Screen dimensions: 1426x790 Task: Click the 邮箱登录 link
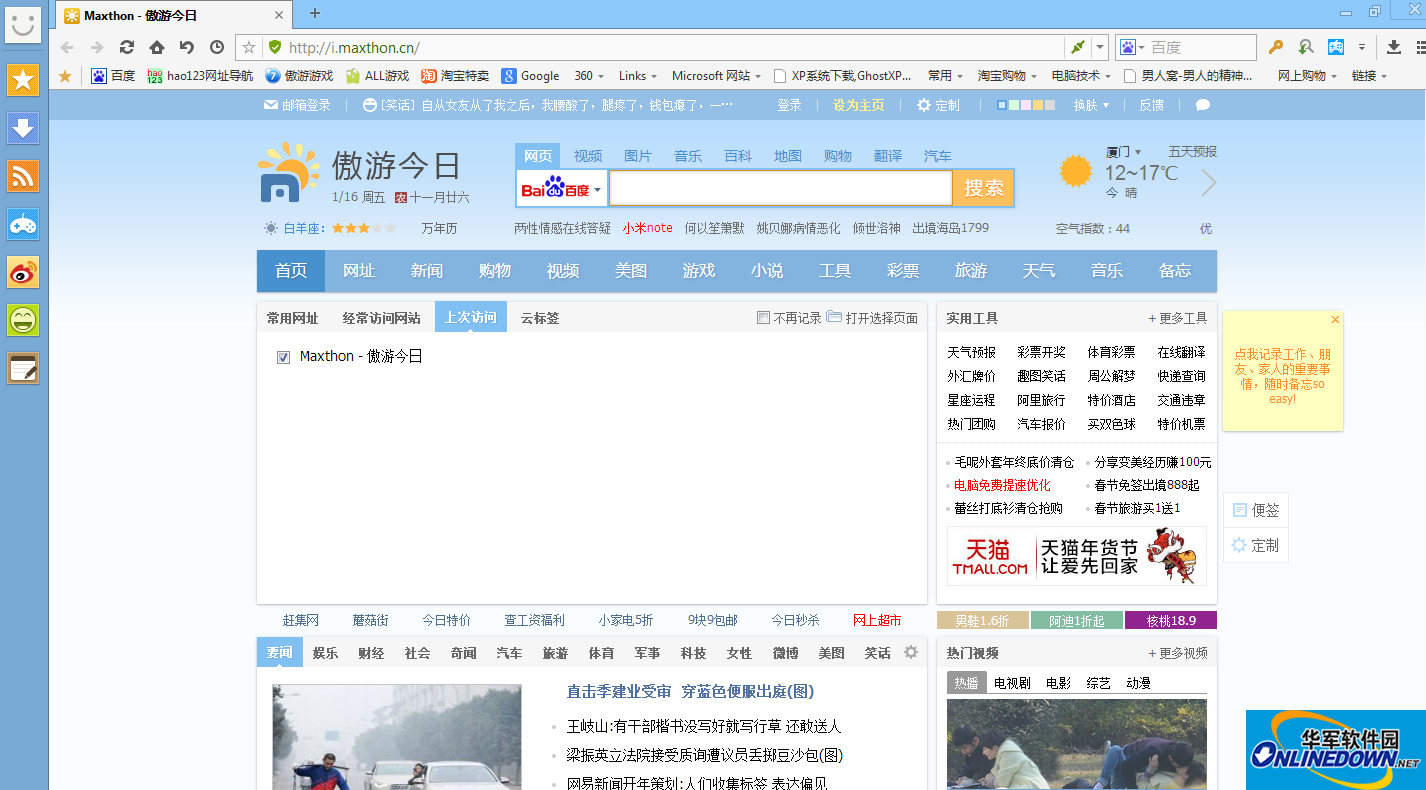(x=297, y=105)
